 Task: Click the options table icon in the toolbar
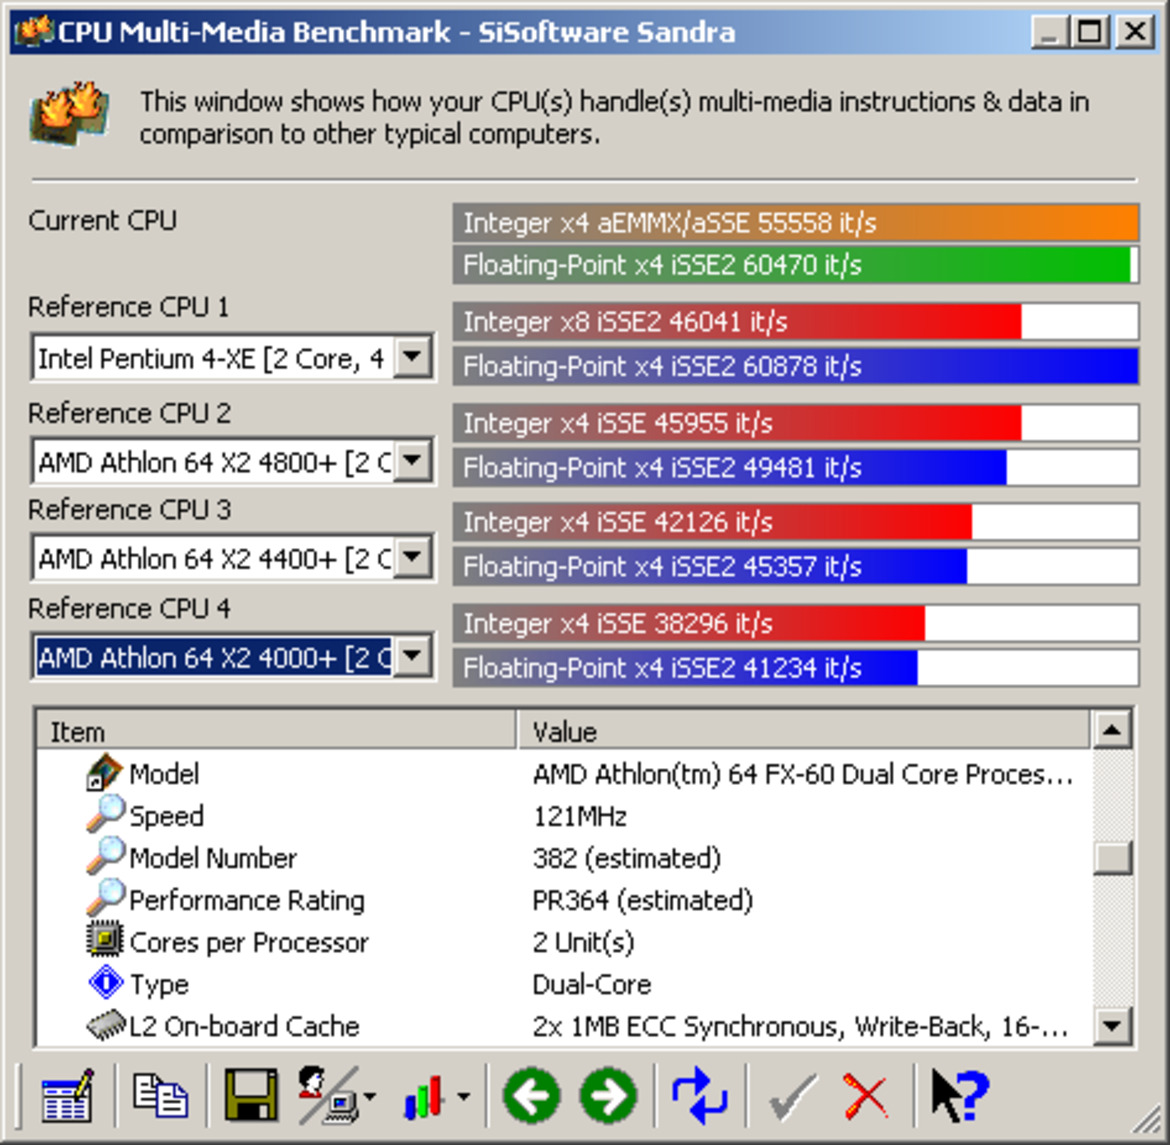pyautogui.click(x=67, y=1096)
